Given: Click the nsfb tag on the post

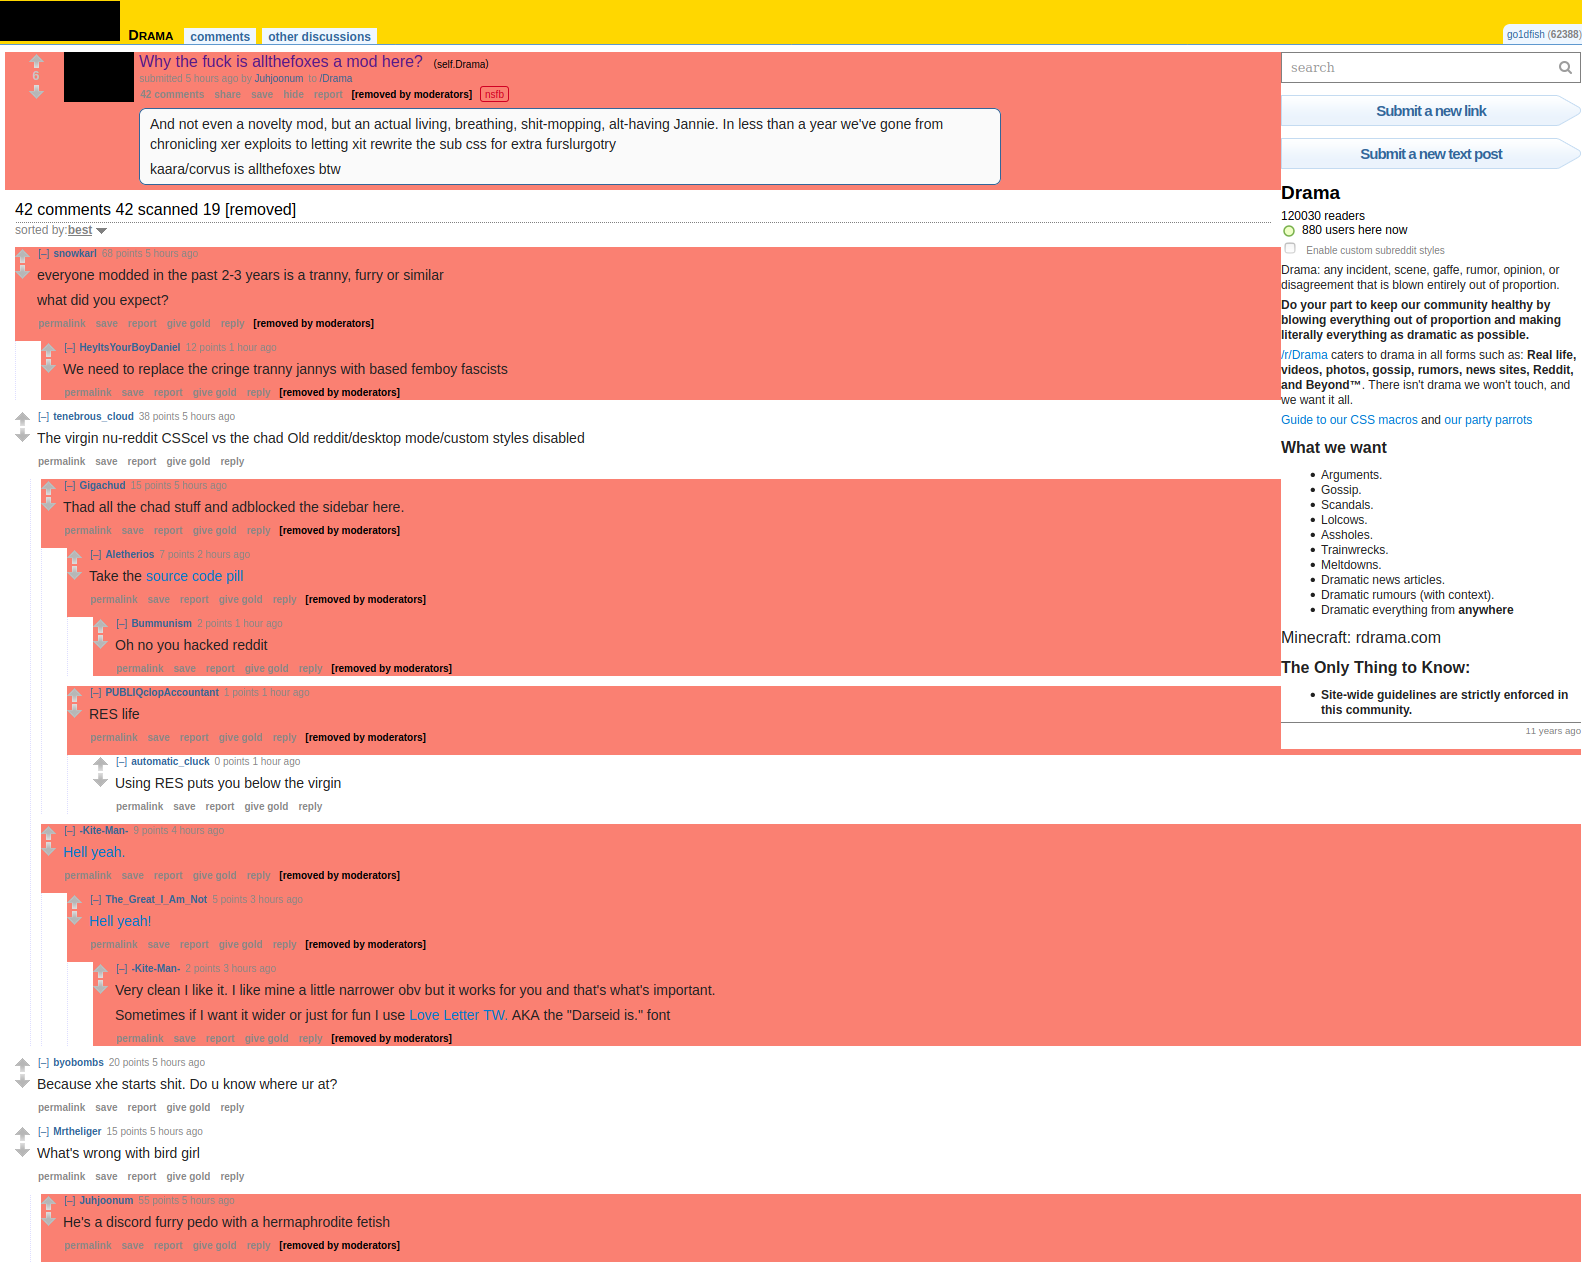Looking at the screenshot, I should point(495,95).
